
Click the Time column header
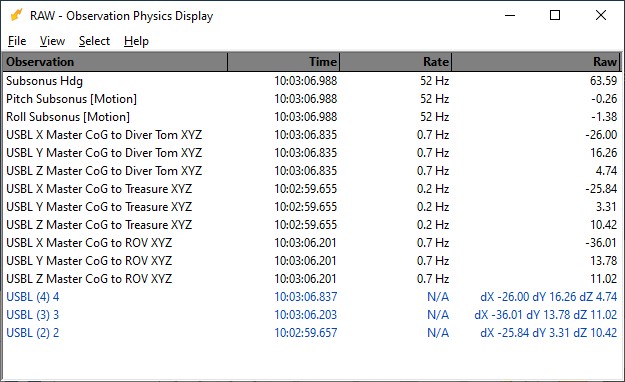(283, 62)
